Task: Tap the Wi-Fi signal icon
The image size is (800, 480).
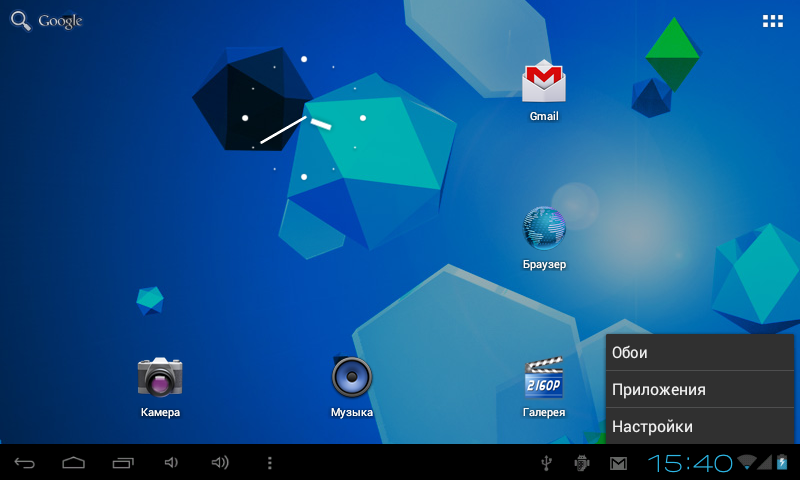Action: coord(747,462)
